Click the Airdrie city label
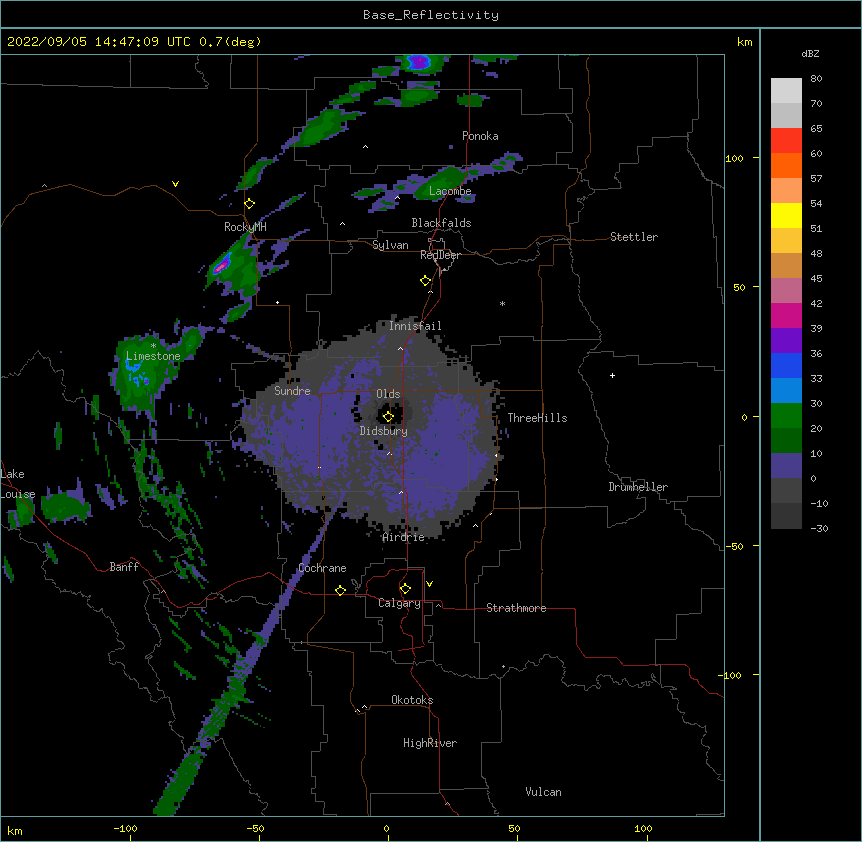Viewport: 862px width, 842px height. point(404,537)
